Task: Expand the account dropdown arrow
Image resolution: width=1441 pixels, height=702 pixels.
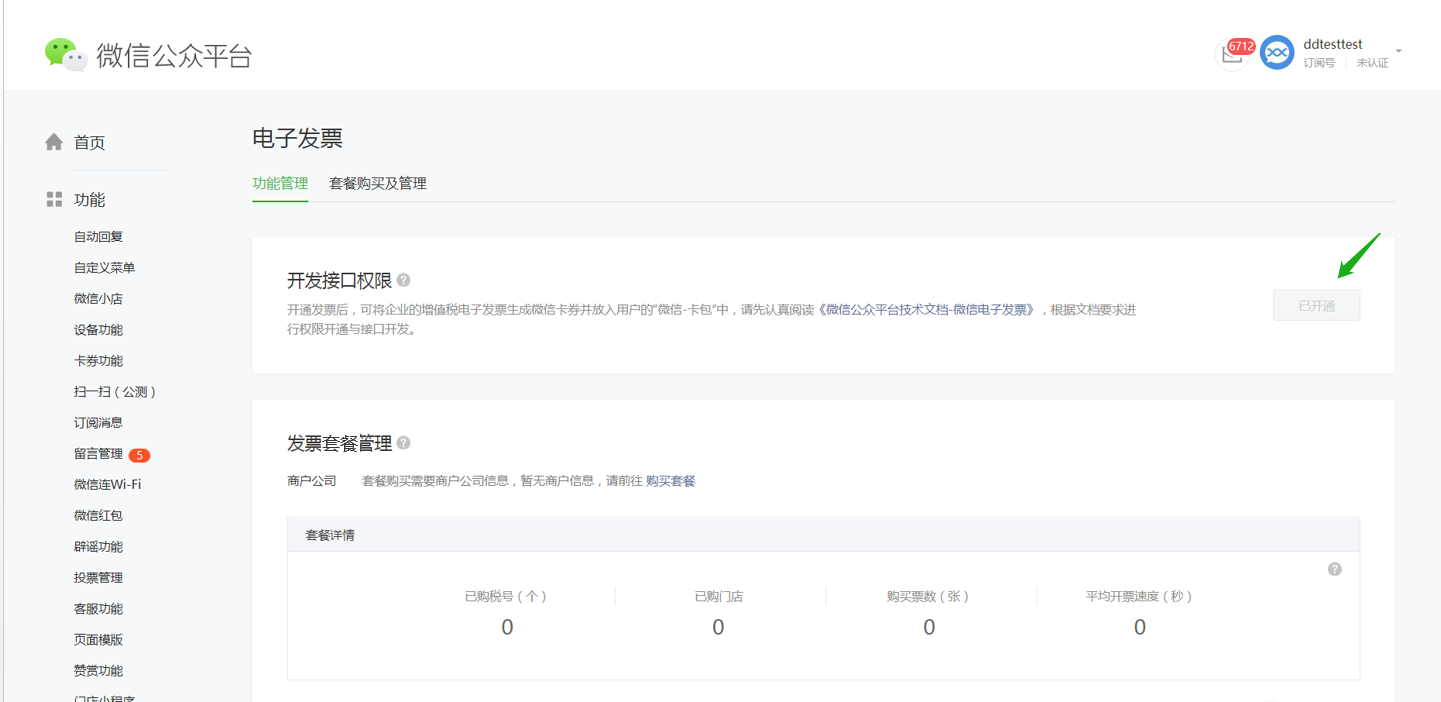Action: point(1398,50)
